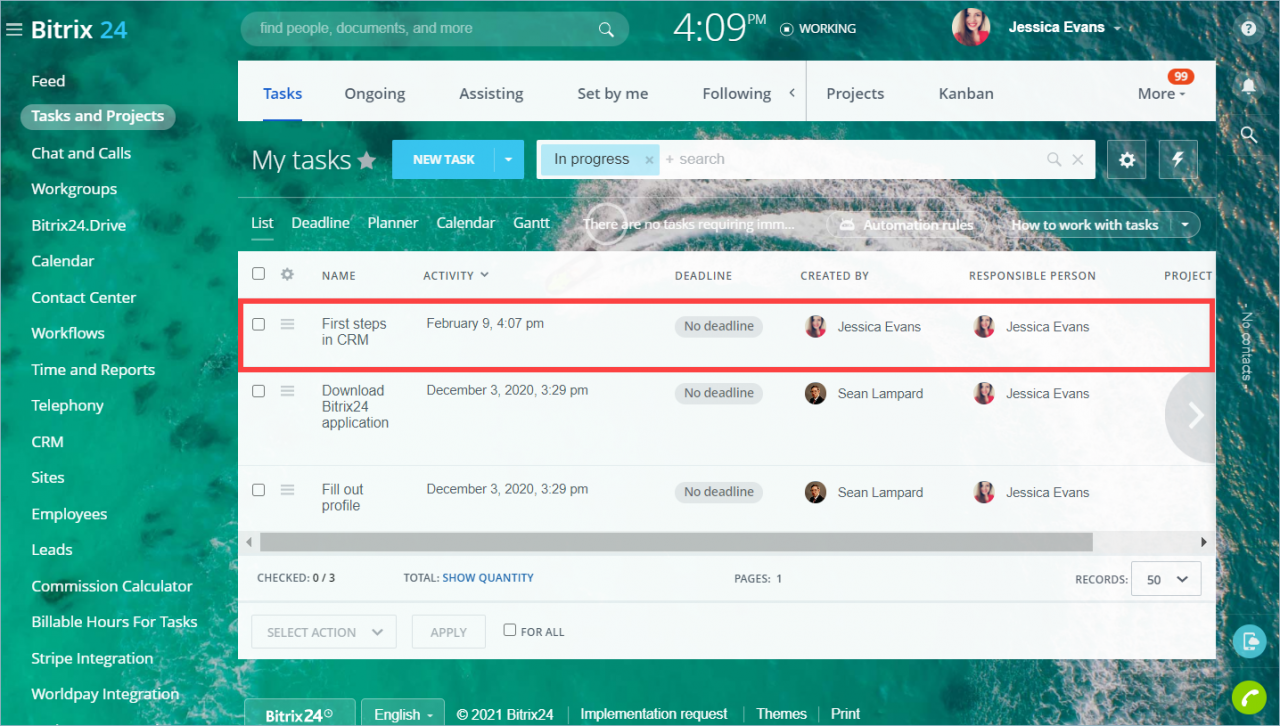Collapse tabs with left chevron arrow
The height and width of the screenshot is (726, 1280).
(792, 93)
